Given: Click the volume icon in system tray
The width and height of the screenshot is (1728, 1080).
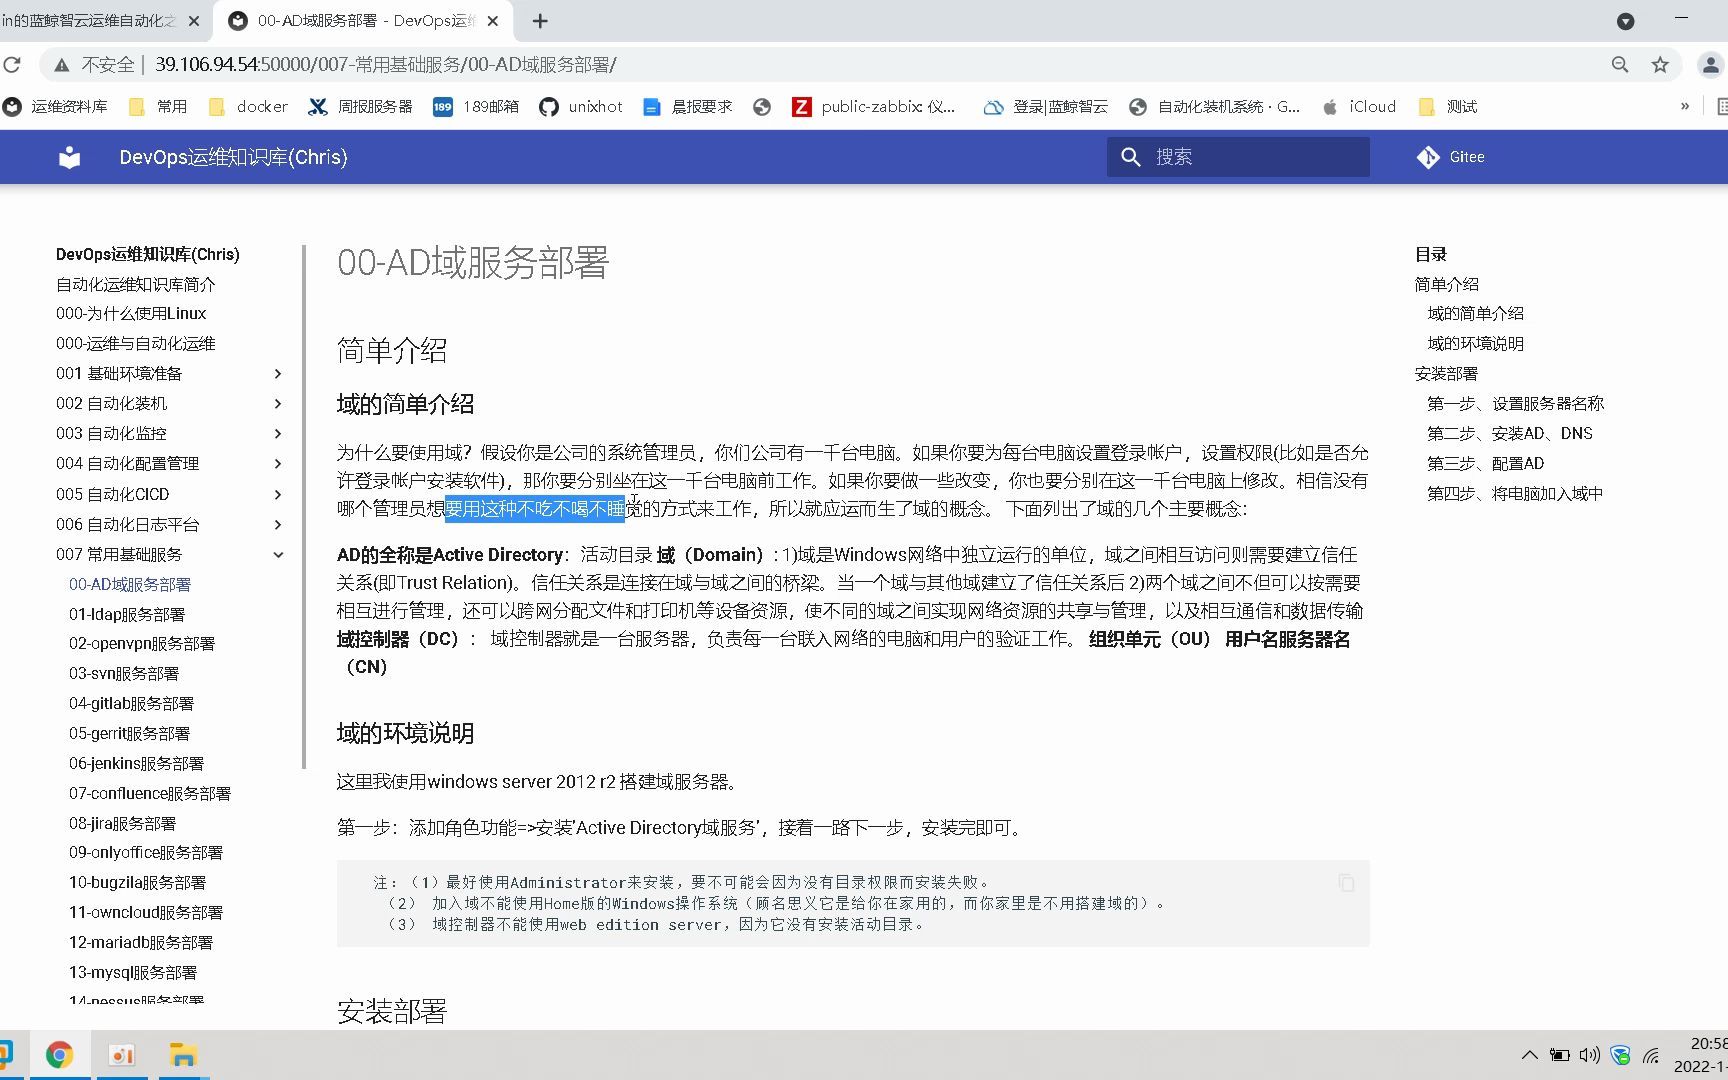Looking at the screenshot, I should click(x=1590, y=1055).
